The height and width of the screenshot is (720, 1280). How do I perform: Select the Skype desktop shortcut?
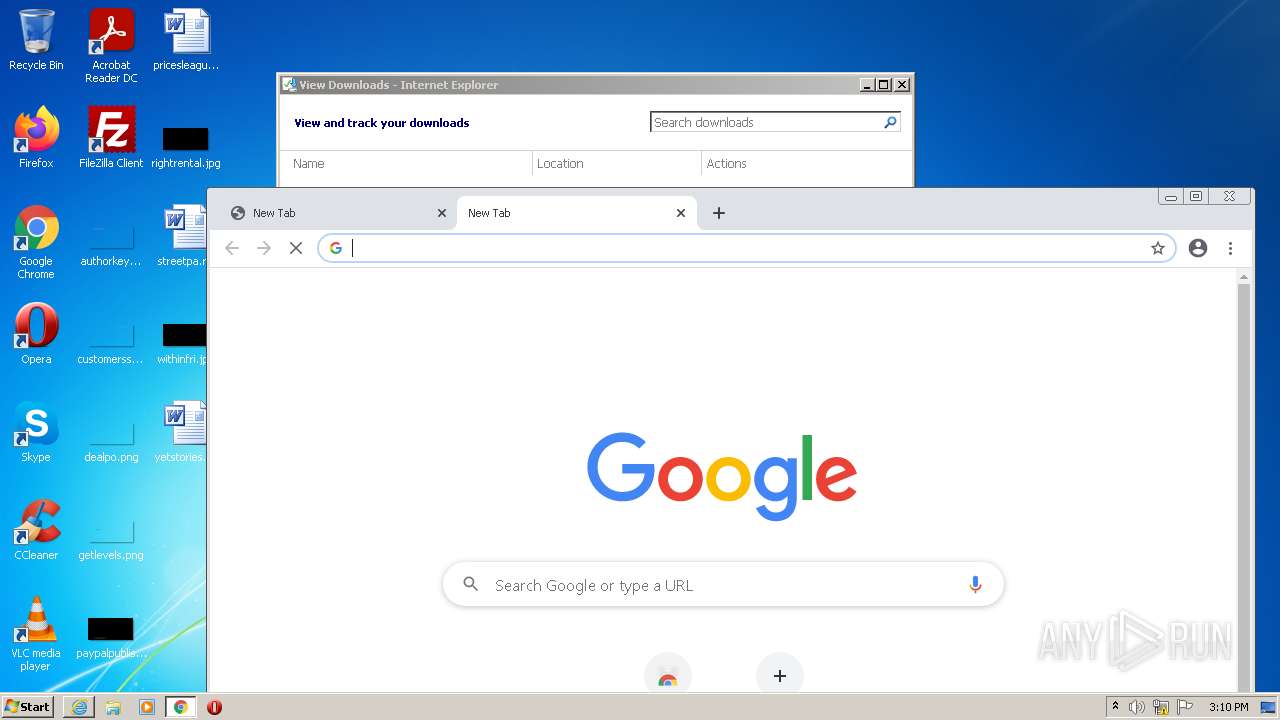(36, 432)
